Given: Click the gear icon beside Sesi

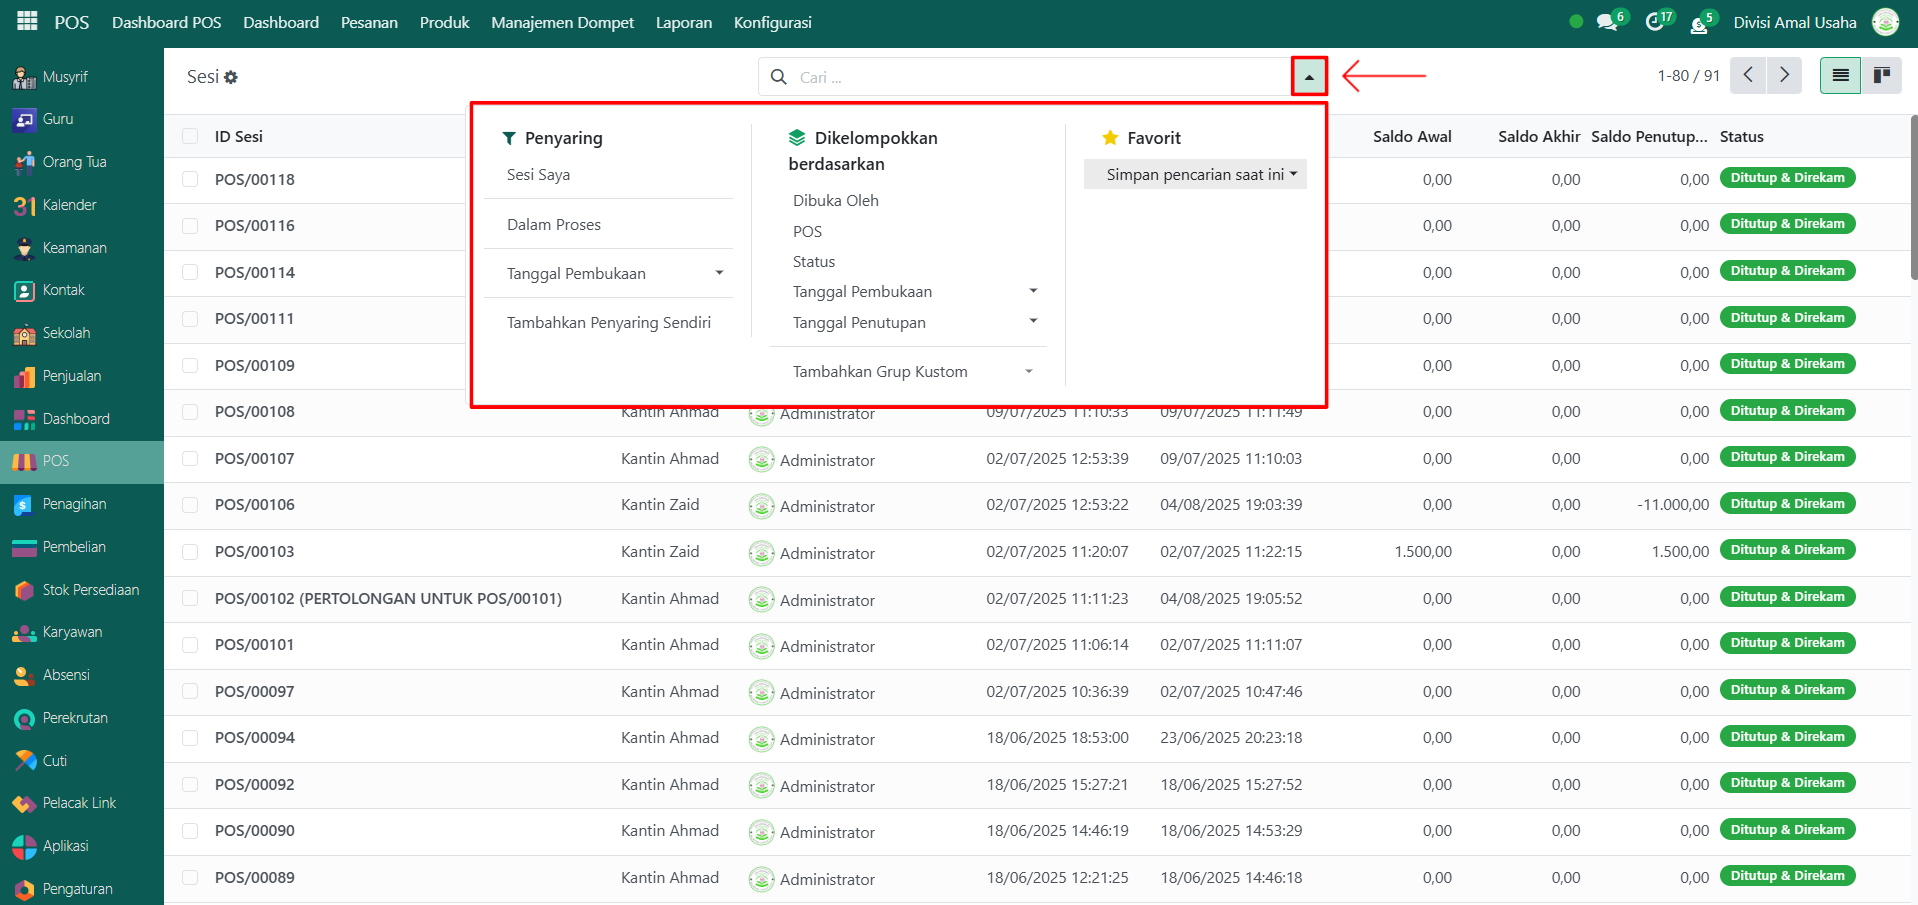Looking at the screenshot, I should tap(231, 77).
